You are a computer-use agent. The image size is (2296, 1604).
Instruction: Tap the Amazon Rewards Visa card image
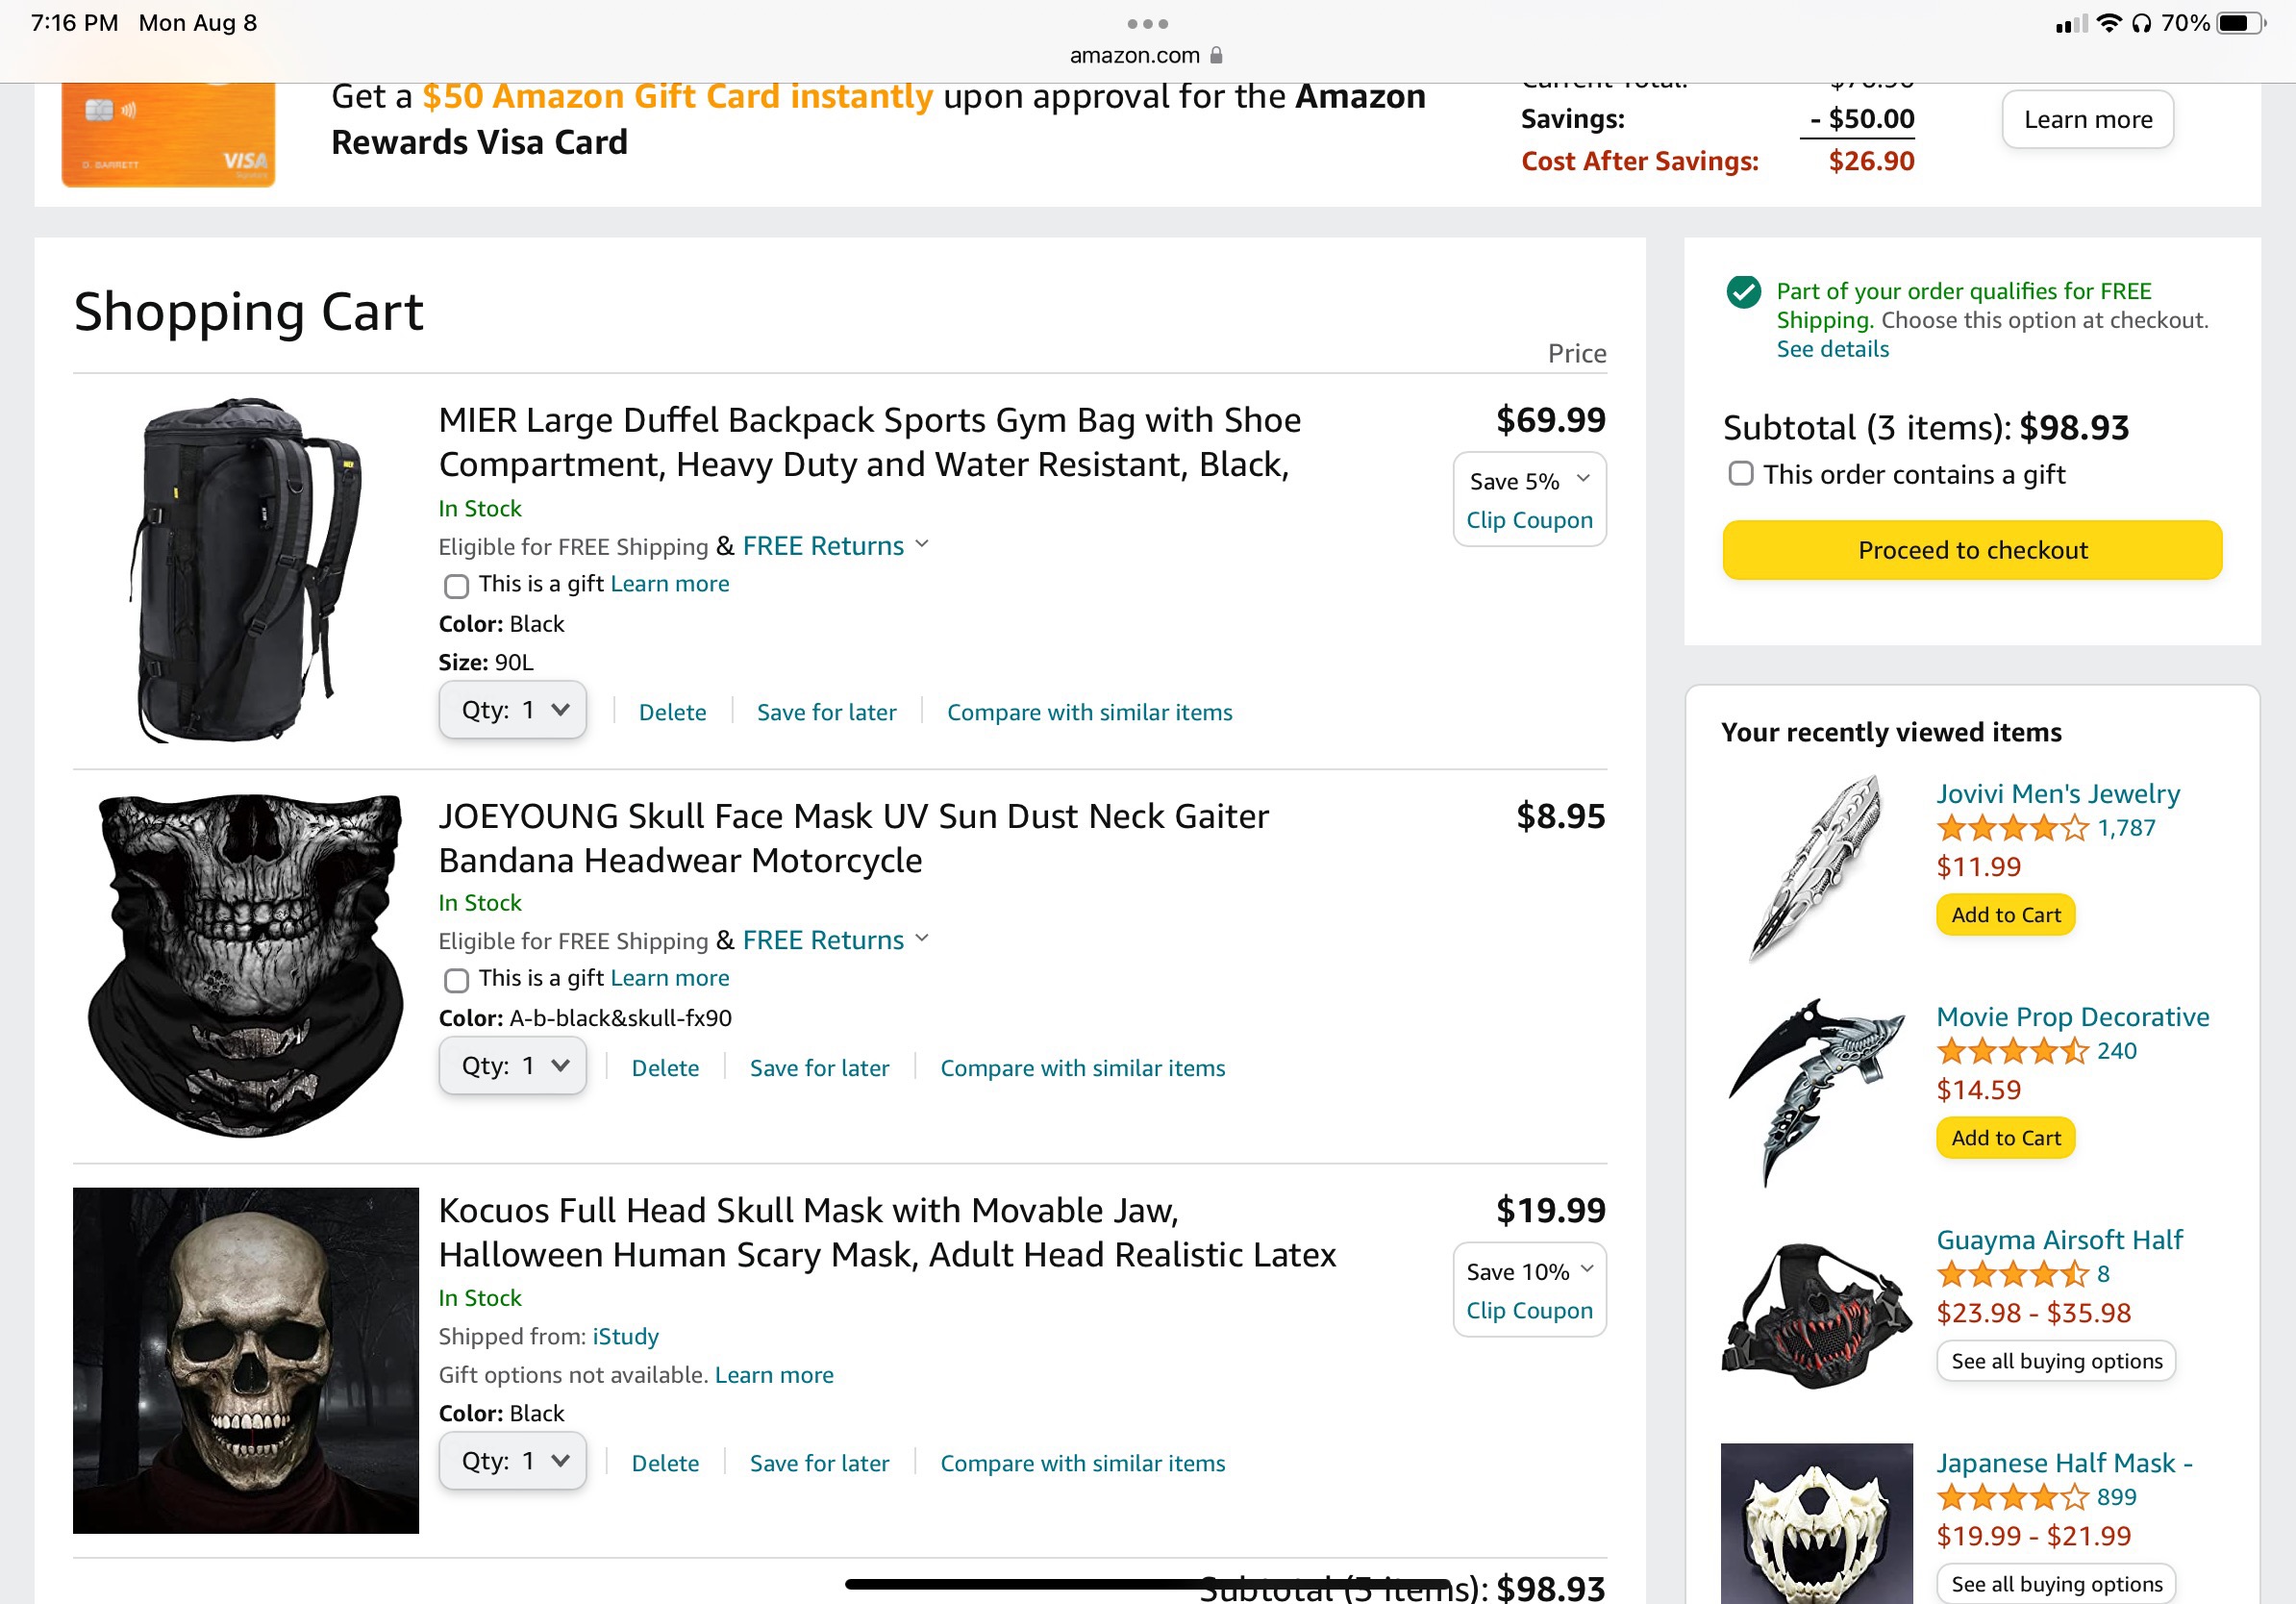coord(168,134)
